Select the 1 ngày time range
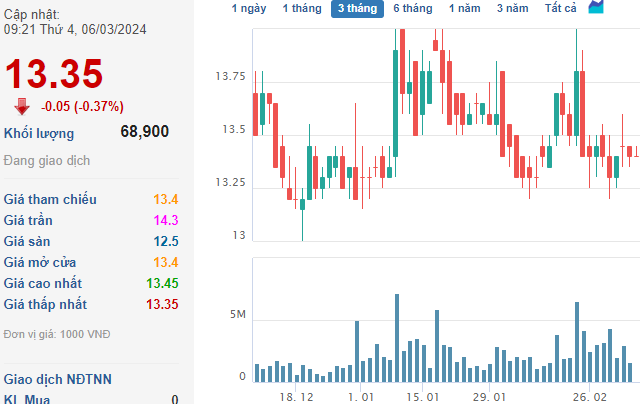640x404 pixels. 249,9
